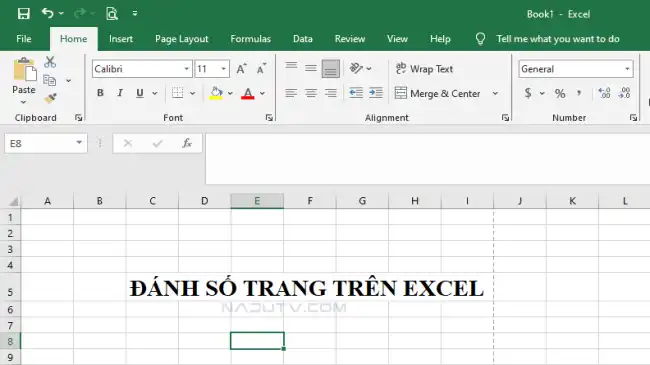Toggle Underline formatting
The image size is (650, 365).
coord(140,93)
